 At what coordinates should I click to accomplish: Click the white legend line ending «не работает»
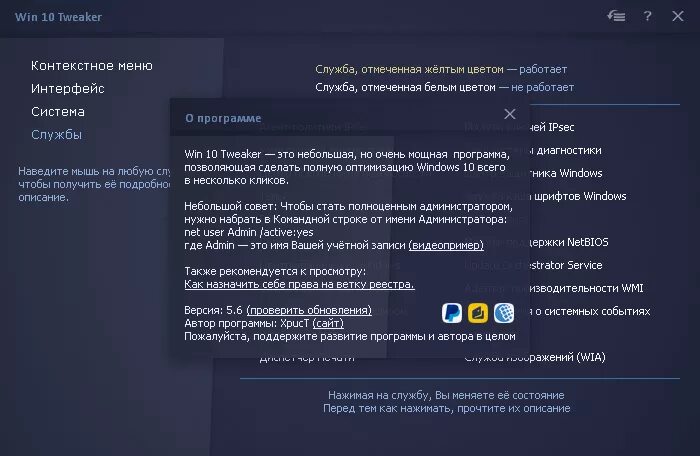(445, 87)
